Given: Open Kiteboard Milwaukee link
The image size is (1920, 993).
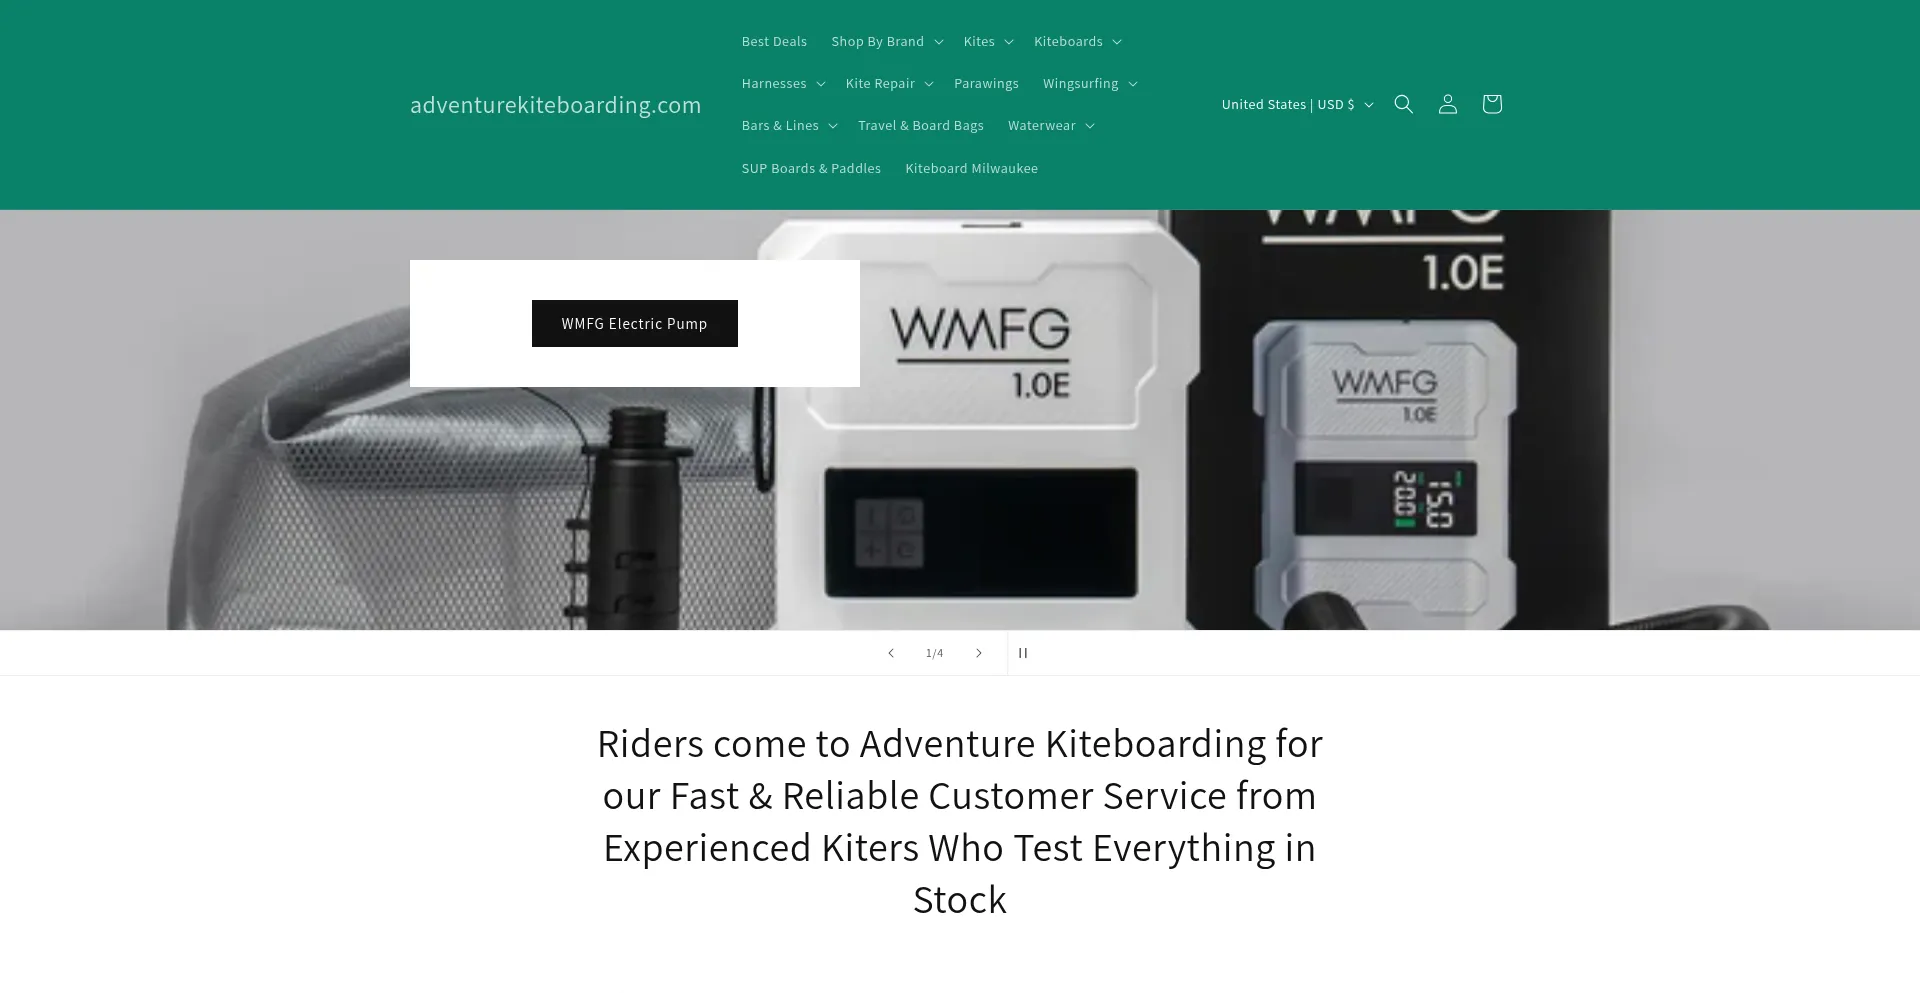Looking at the screenshot, I should point(971,168).
